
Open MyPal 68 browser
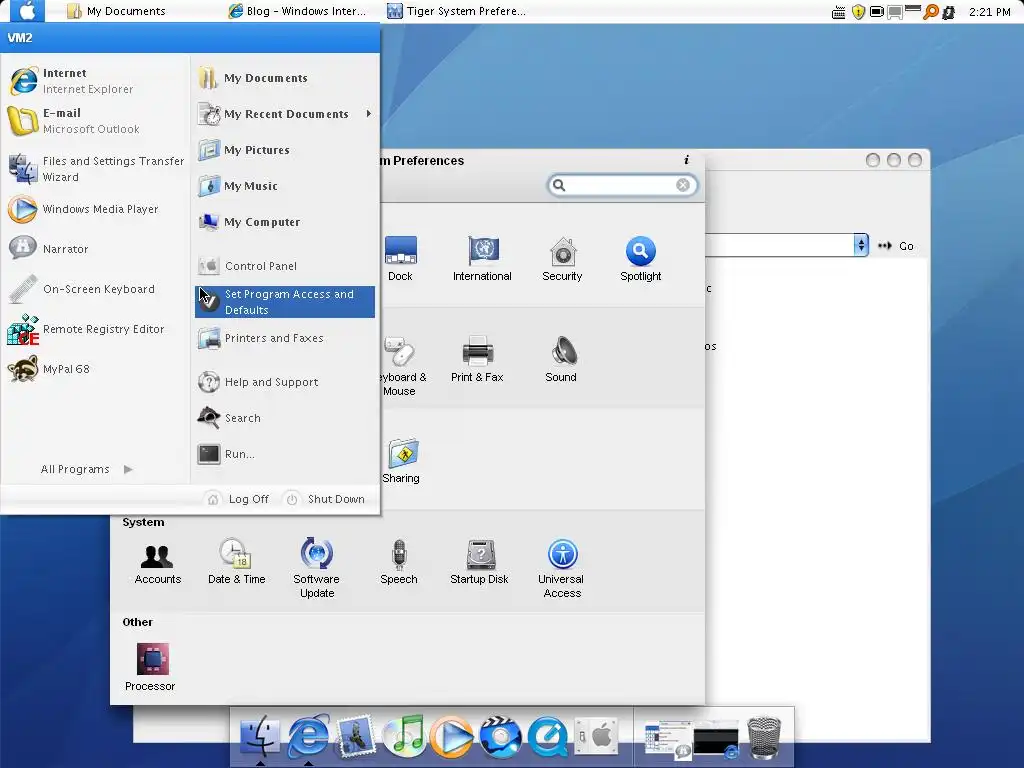[x=95, y=369]
